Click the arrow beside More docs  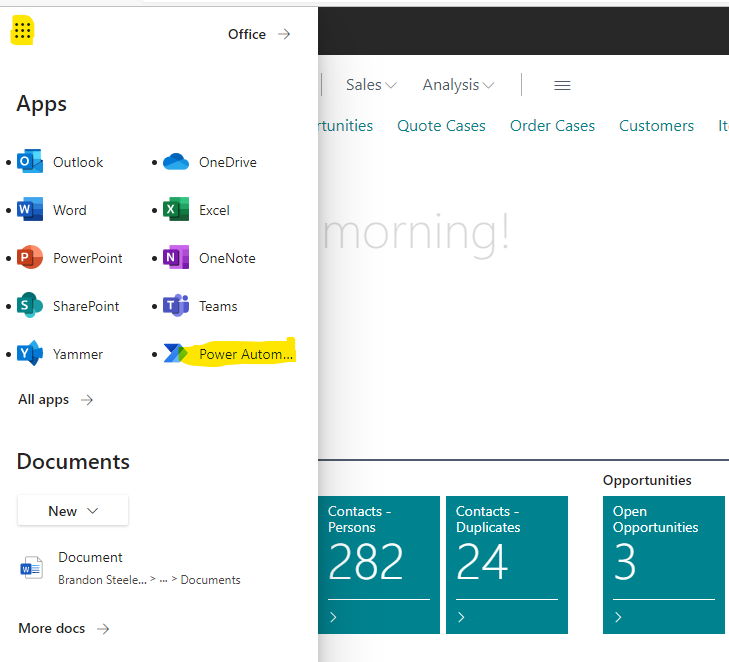[103, 629]
